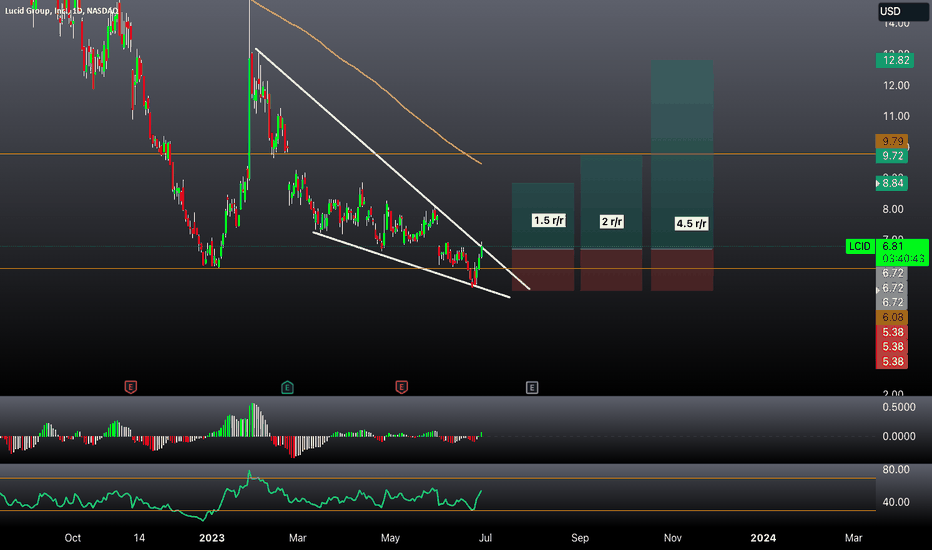
Task: Click the 0.5000 histogram scale value
Action: point(899,407)
